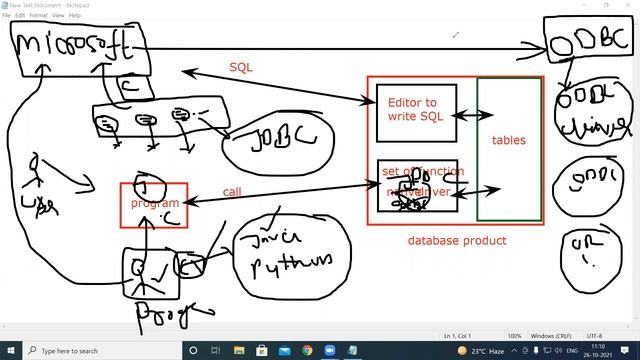This screenshot has width=640, height=360.
Task: Open Mail app from taskbar
Action: (284, 351)
